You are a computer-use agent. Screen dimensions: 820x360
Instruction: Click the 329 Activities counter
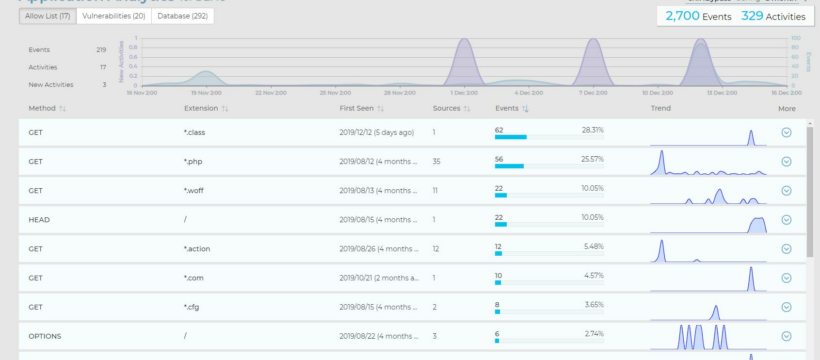pyautogui.click(x=773, y=16)
